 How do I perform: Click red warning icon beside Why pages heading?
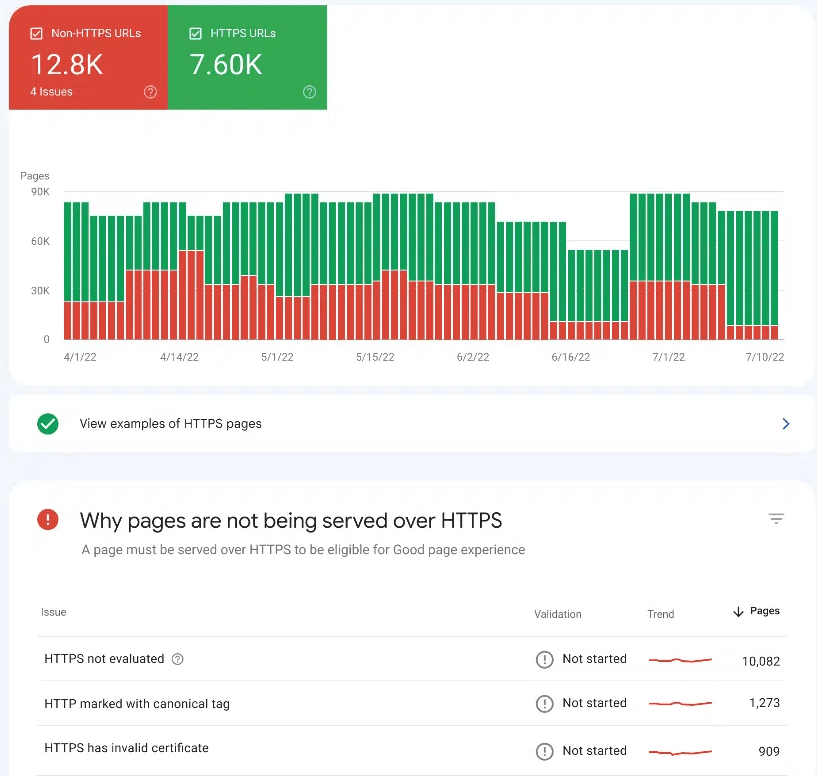pos(48,520)
